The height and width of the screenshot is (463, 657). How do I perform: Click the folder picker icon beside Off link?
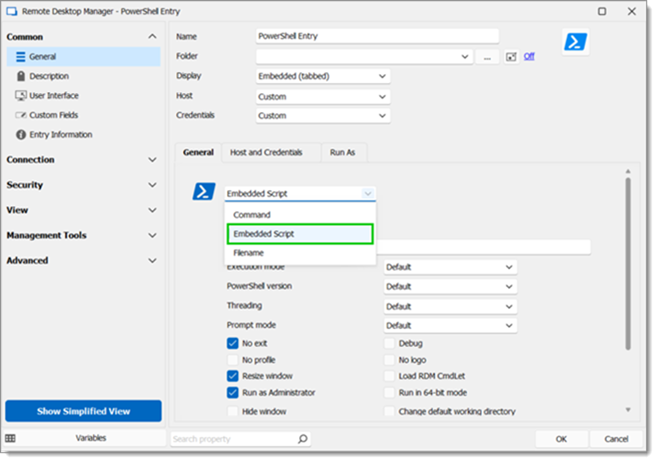[511, 57]
